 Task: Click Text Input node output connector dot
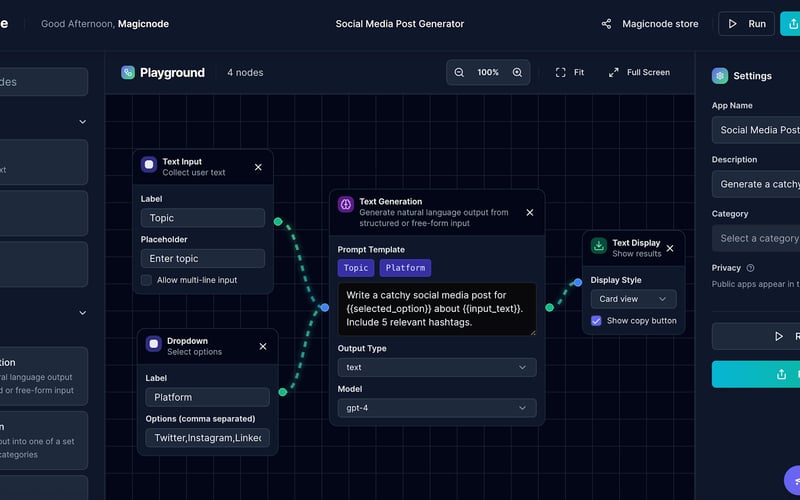click(x=278, y=221)
